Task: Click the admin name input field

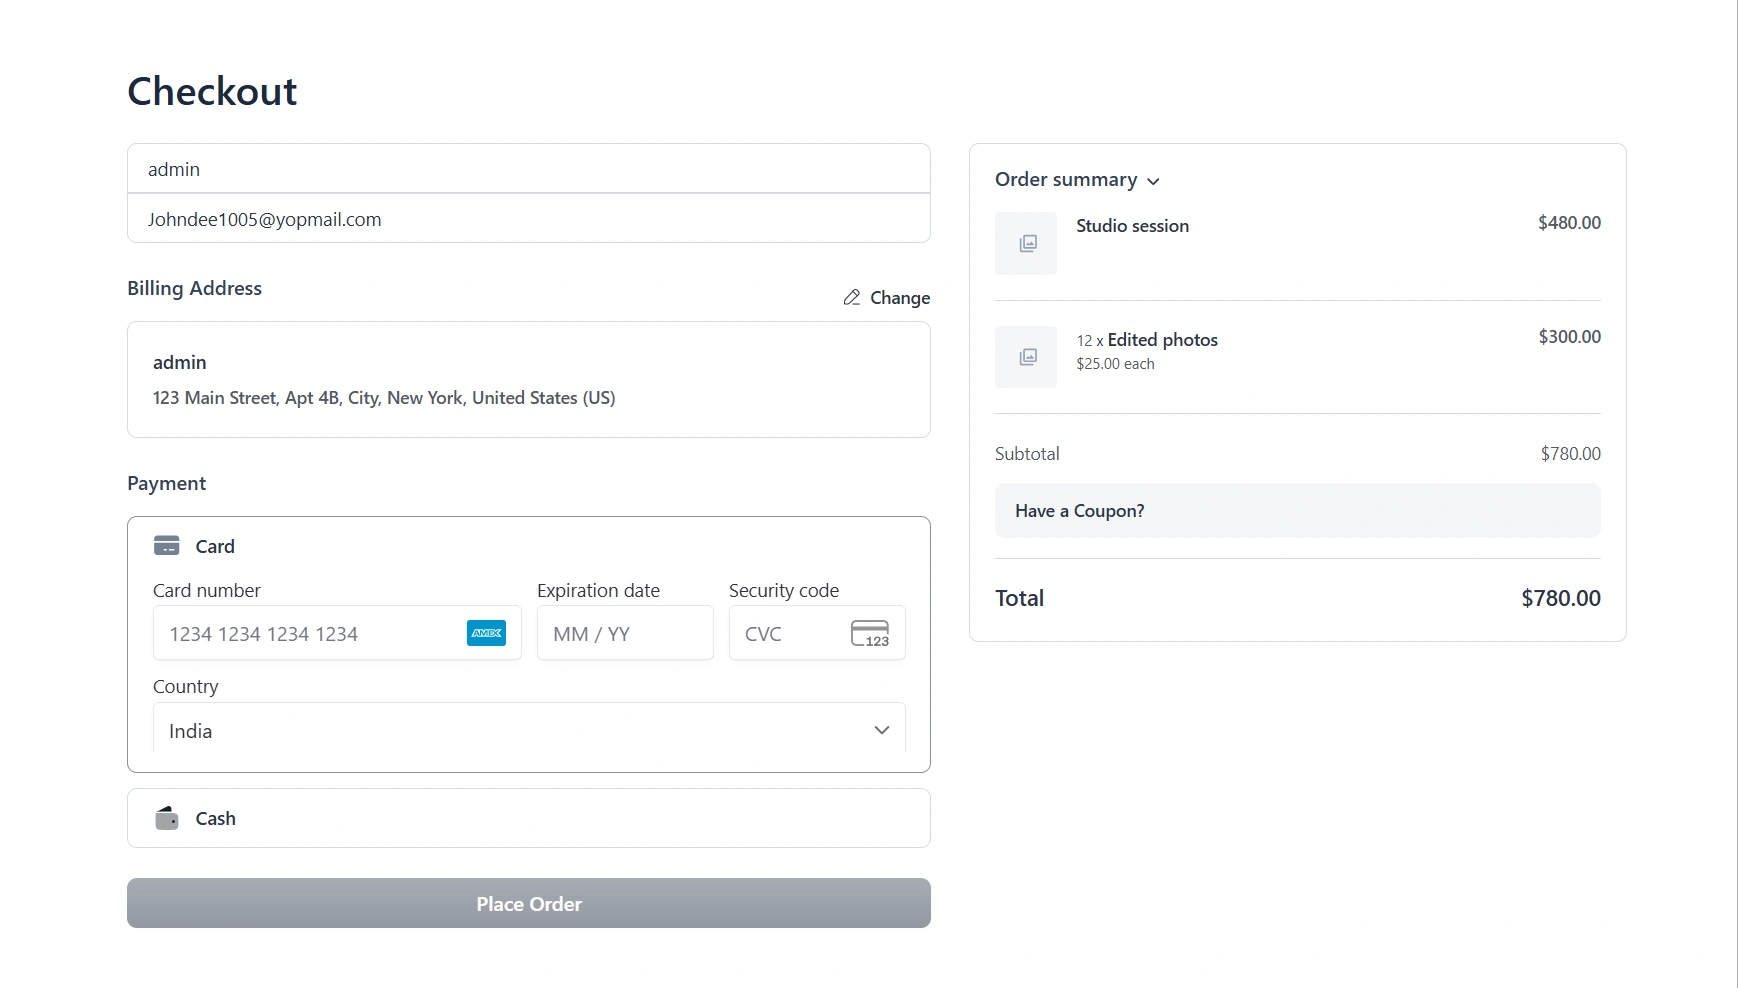Action: point(529,169)
